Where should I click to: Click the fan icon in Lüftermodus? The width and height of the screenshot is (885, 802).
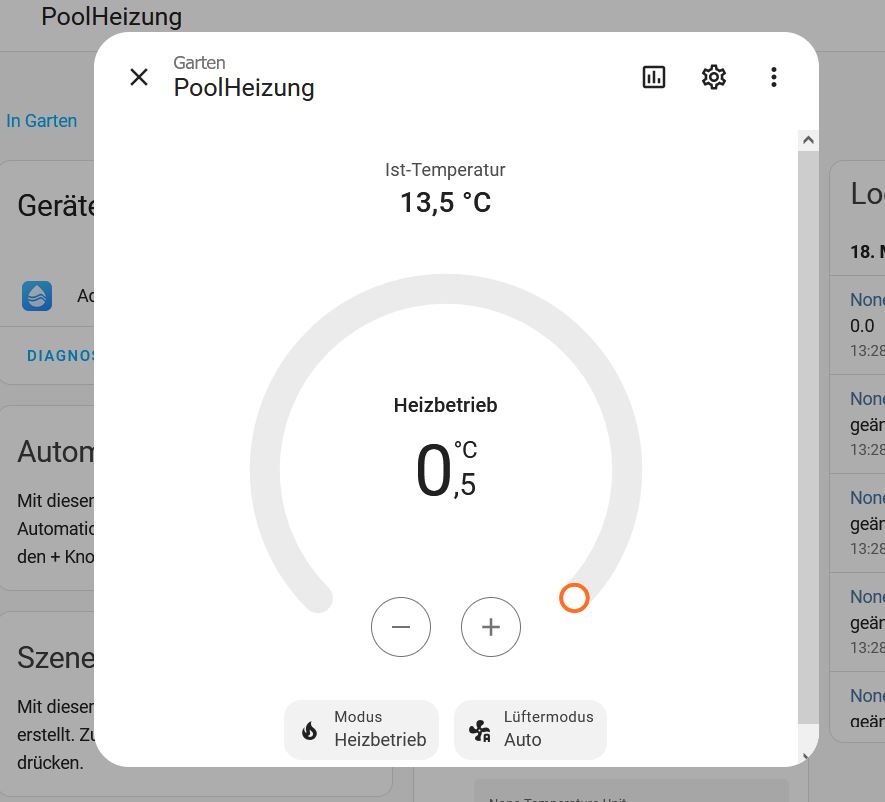click(x=480, y=730)
